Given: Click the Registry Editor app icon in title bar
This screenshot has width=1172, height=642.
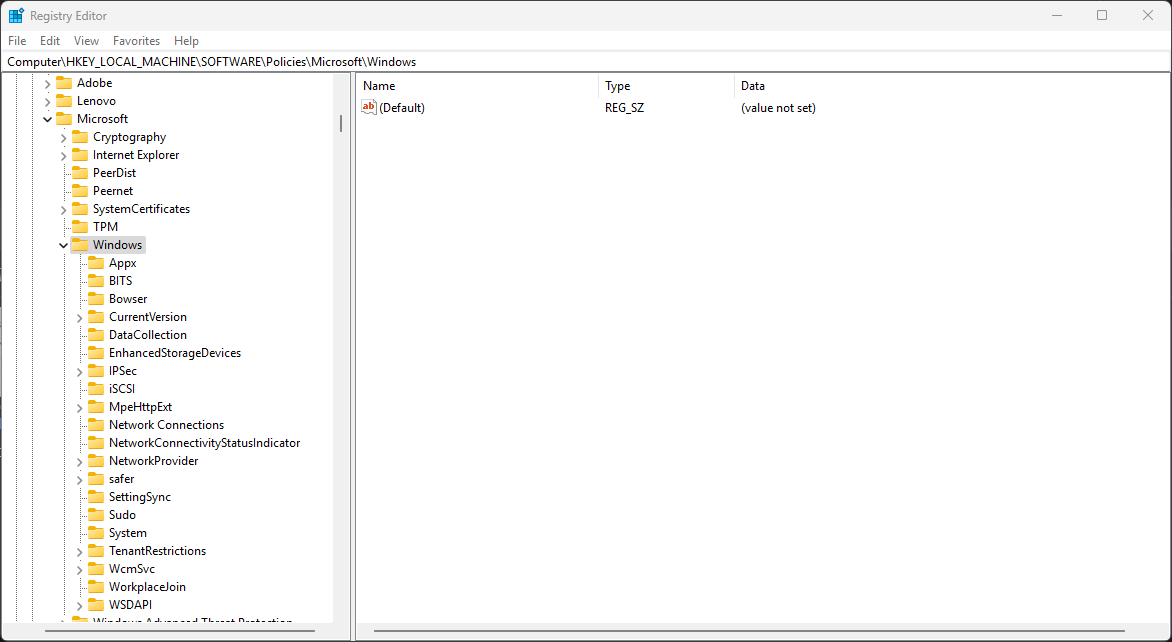Looking at the screenshot, I should coord(16,16).
